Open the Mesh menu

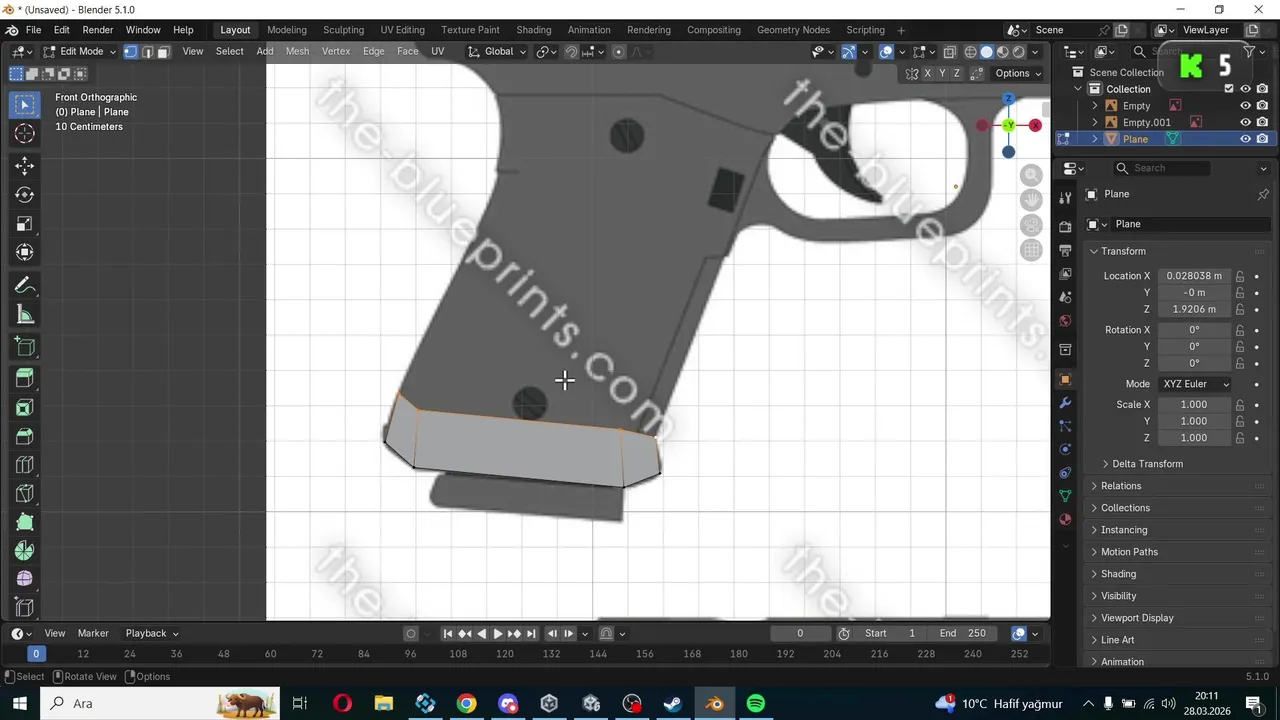tap(297, 51)
